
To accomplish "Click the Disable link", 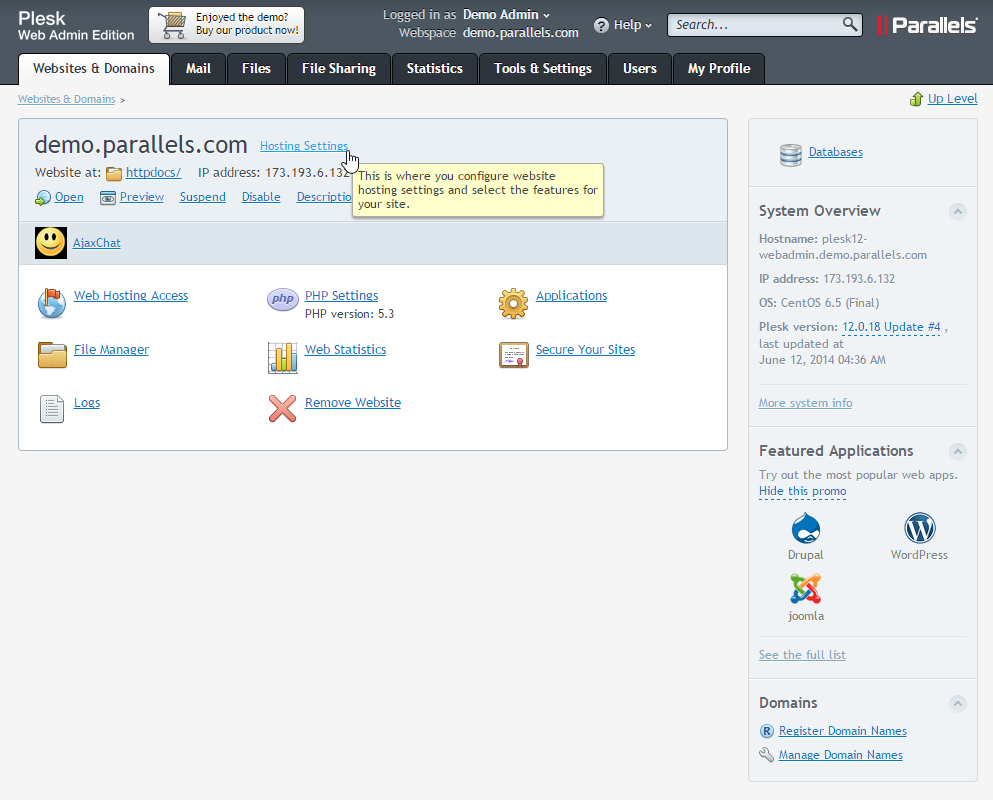I will pyautogui.click(x=261, y=197).
